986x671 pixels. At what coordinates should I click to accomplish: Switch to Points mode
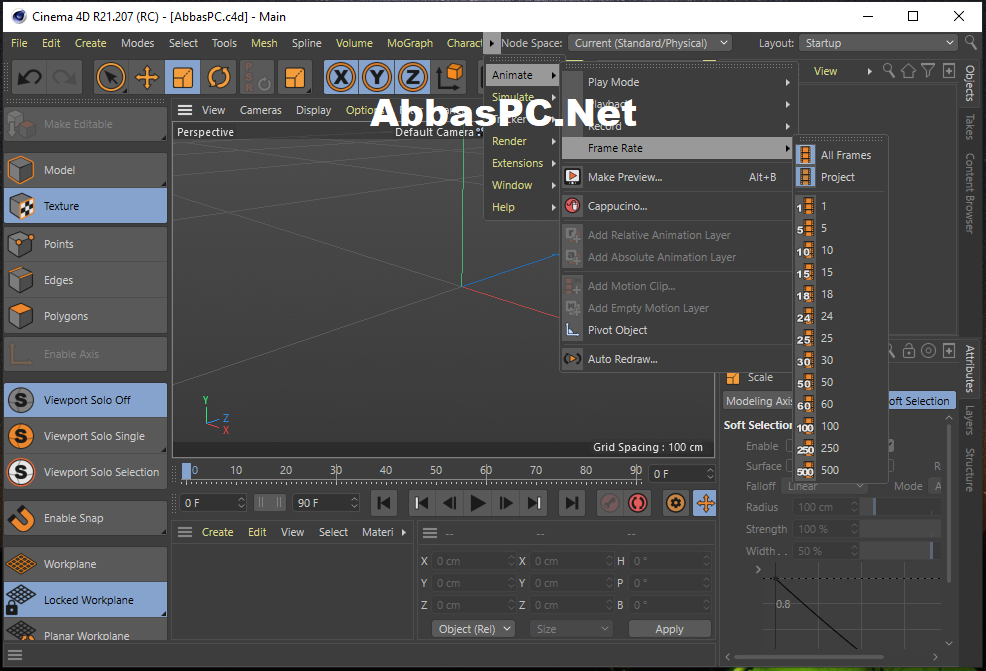[86, 244]
